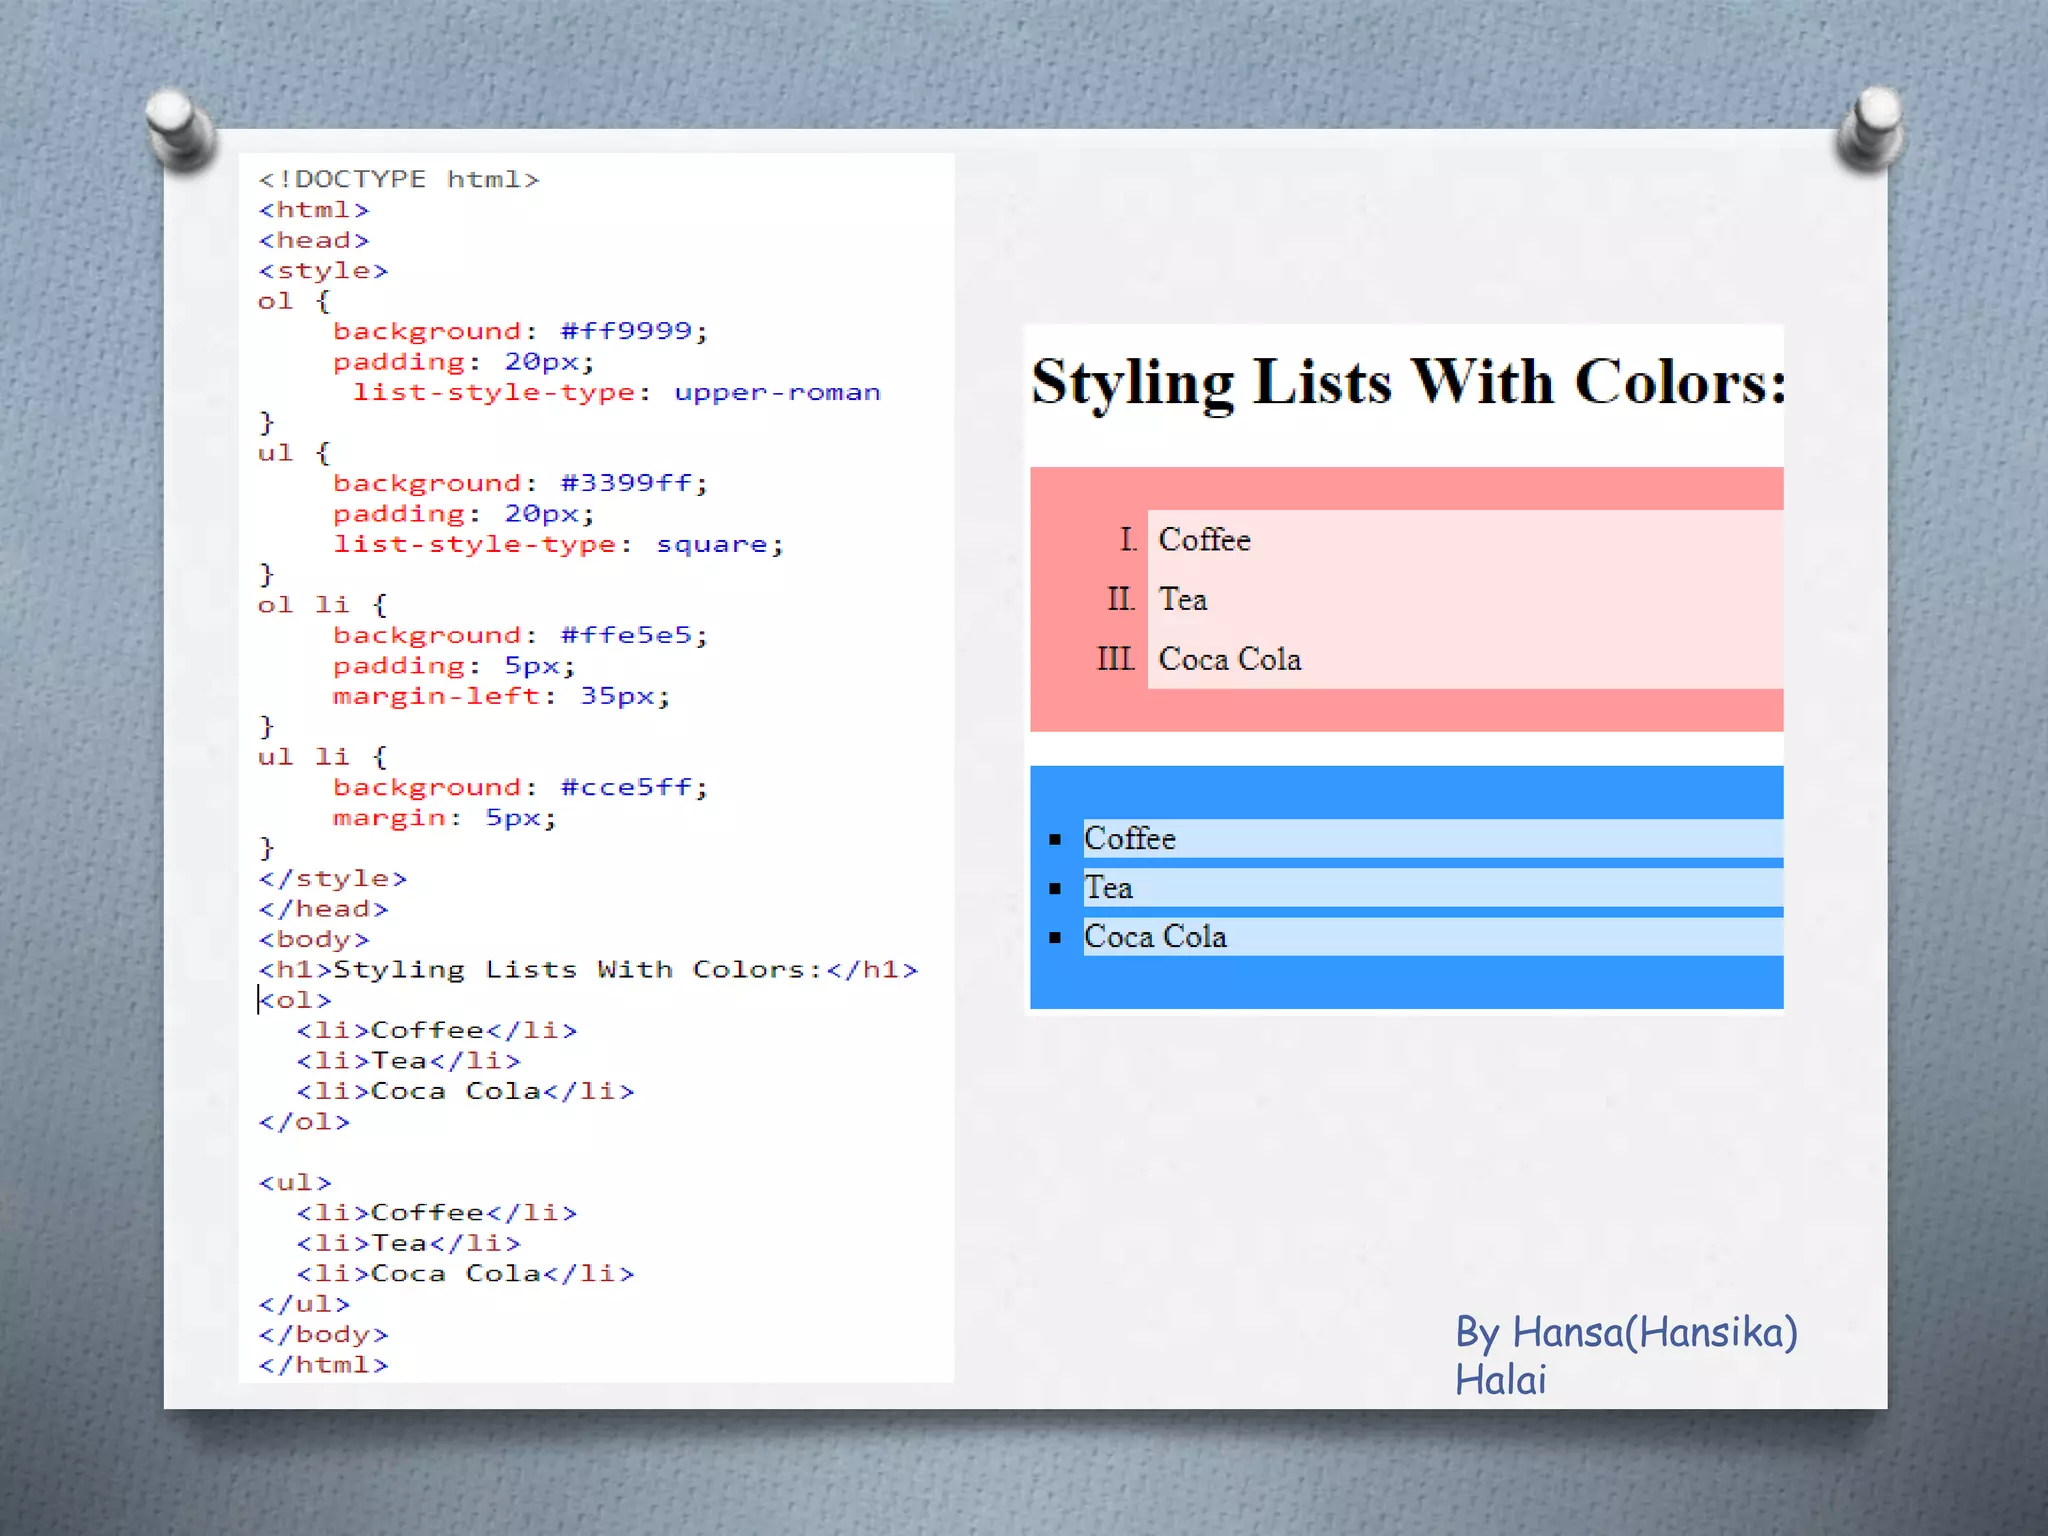Select Coca Cola in the pink list
Image resolution: width=2048 pixels, height=1536 pixels.
1229,660
